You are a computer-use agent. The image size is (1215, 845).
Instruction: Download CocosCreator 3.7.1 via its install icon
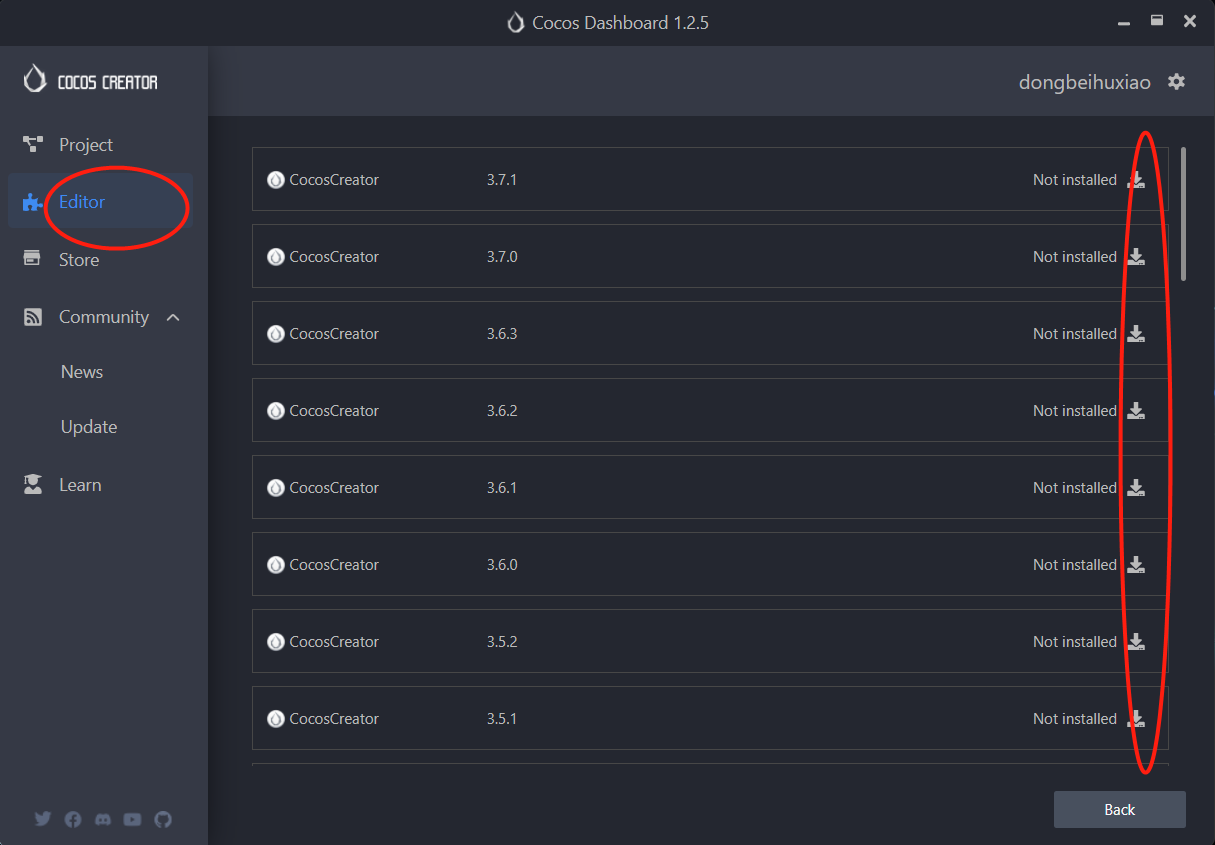click(x=1136, y=180)
